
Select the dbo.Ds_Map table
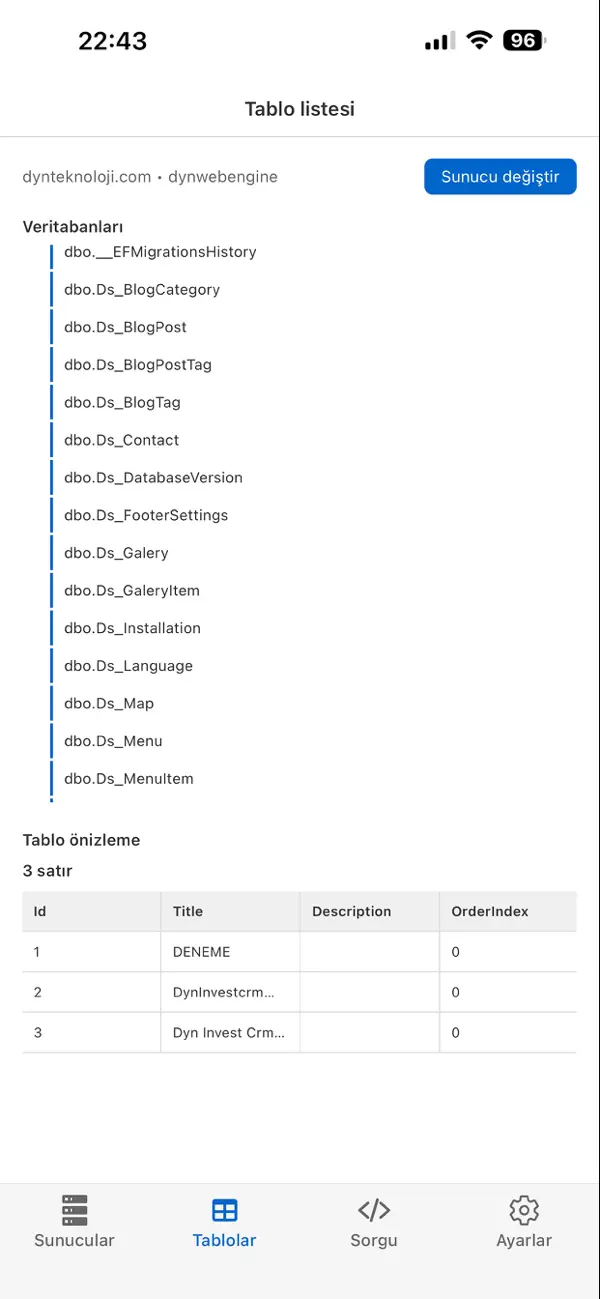(108, 703)
